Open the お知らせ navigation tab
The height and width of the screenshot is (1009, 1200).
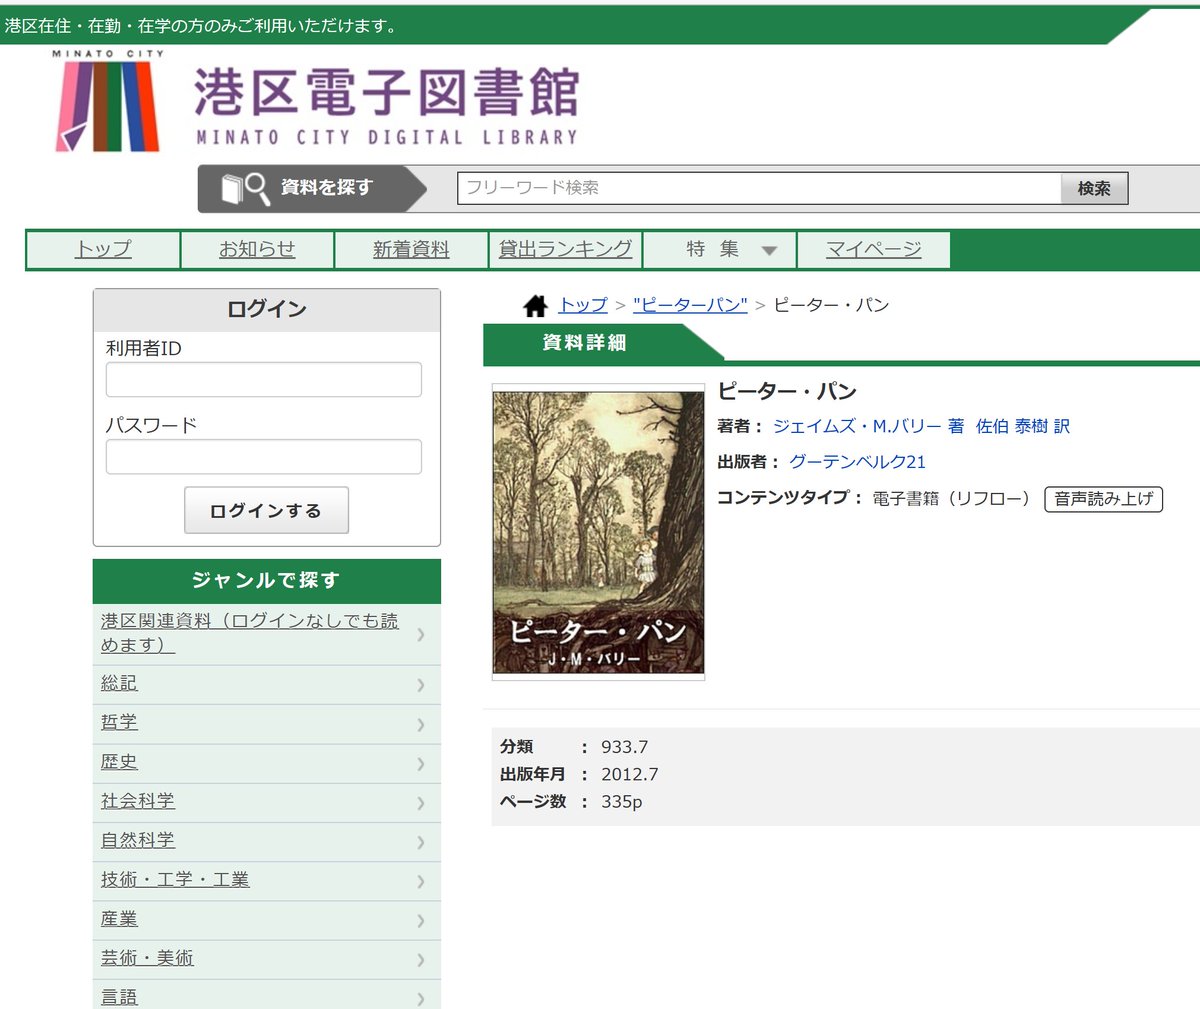pos(257,250)
